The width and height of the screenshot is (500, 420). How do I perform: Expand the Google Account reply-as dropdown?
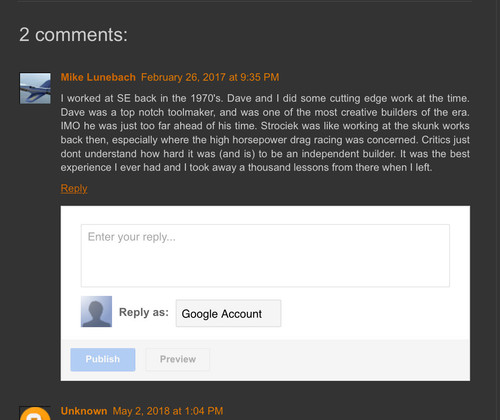[x=228, y=313]
